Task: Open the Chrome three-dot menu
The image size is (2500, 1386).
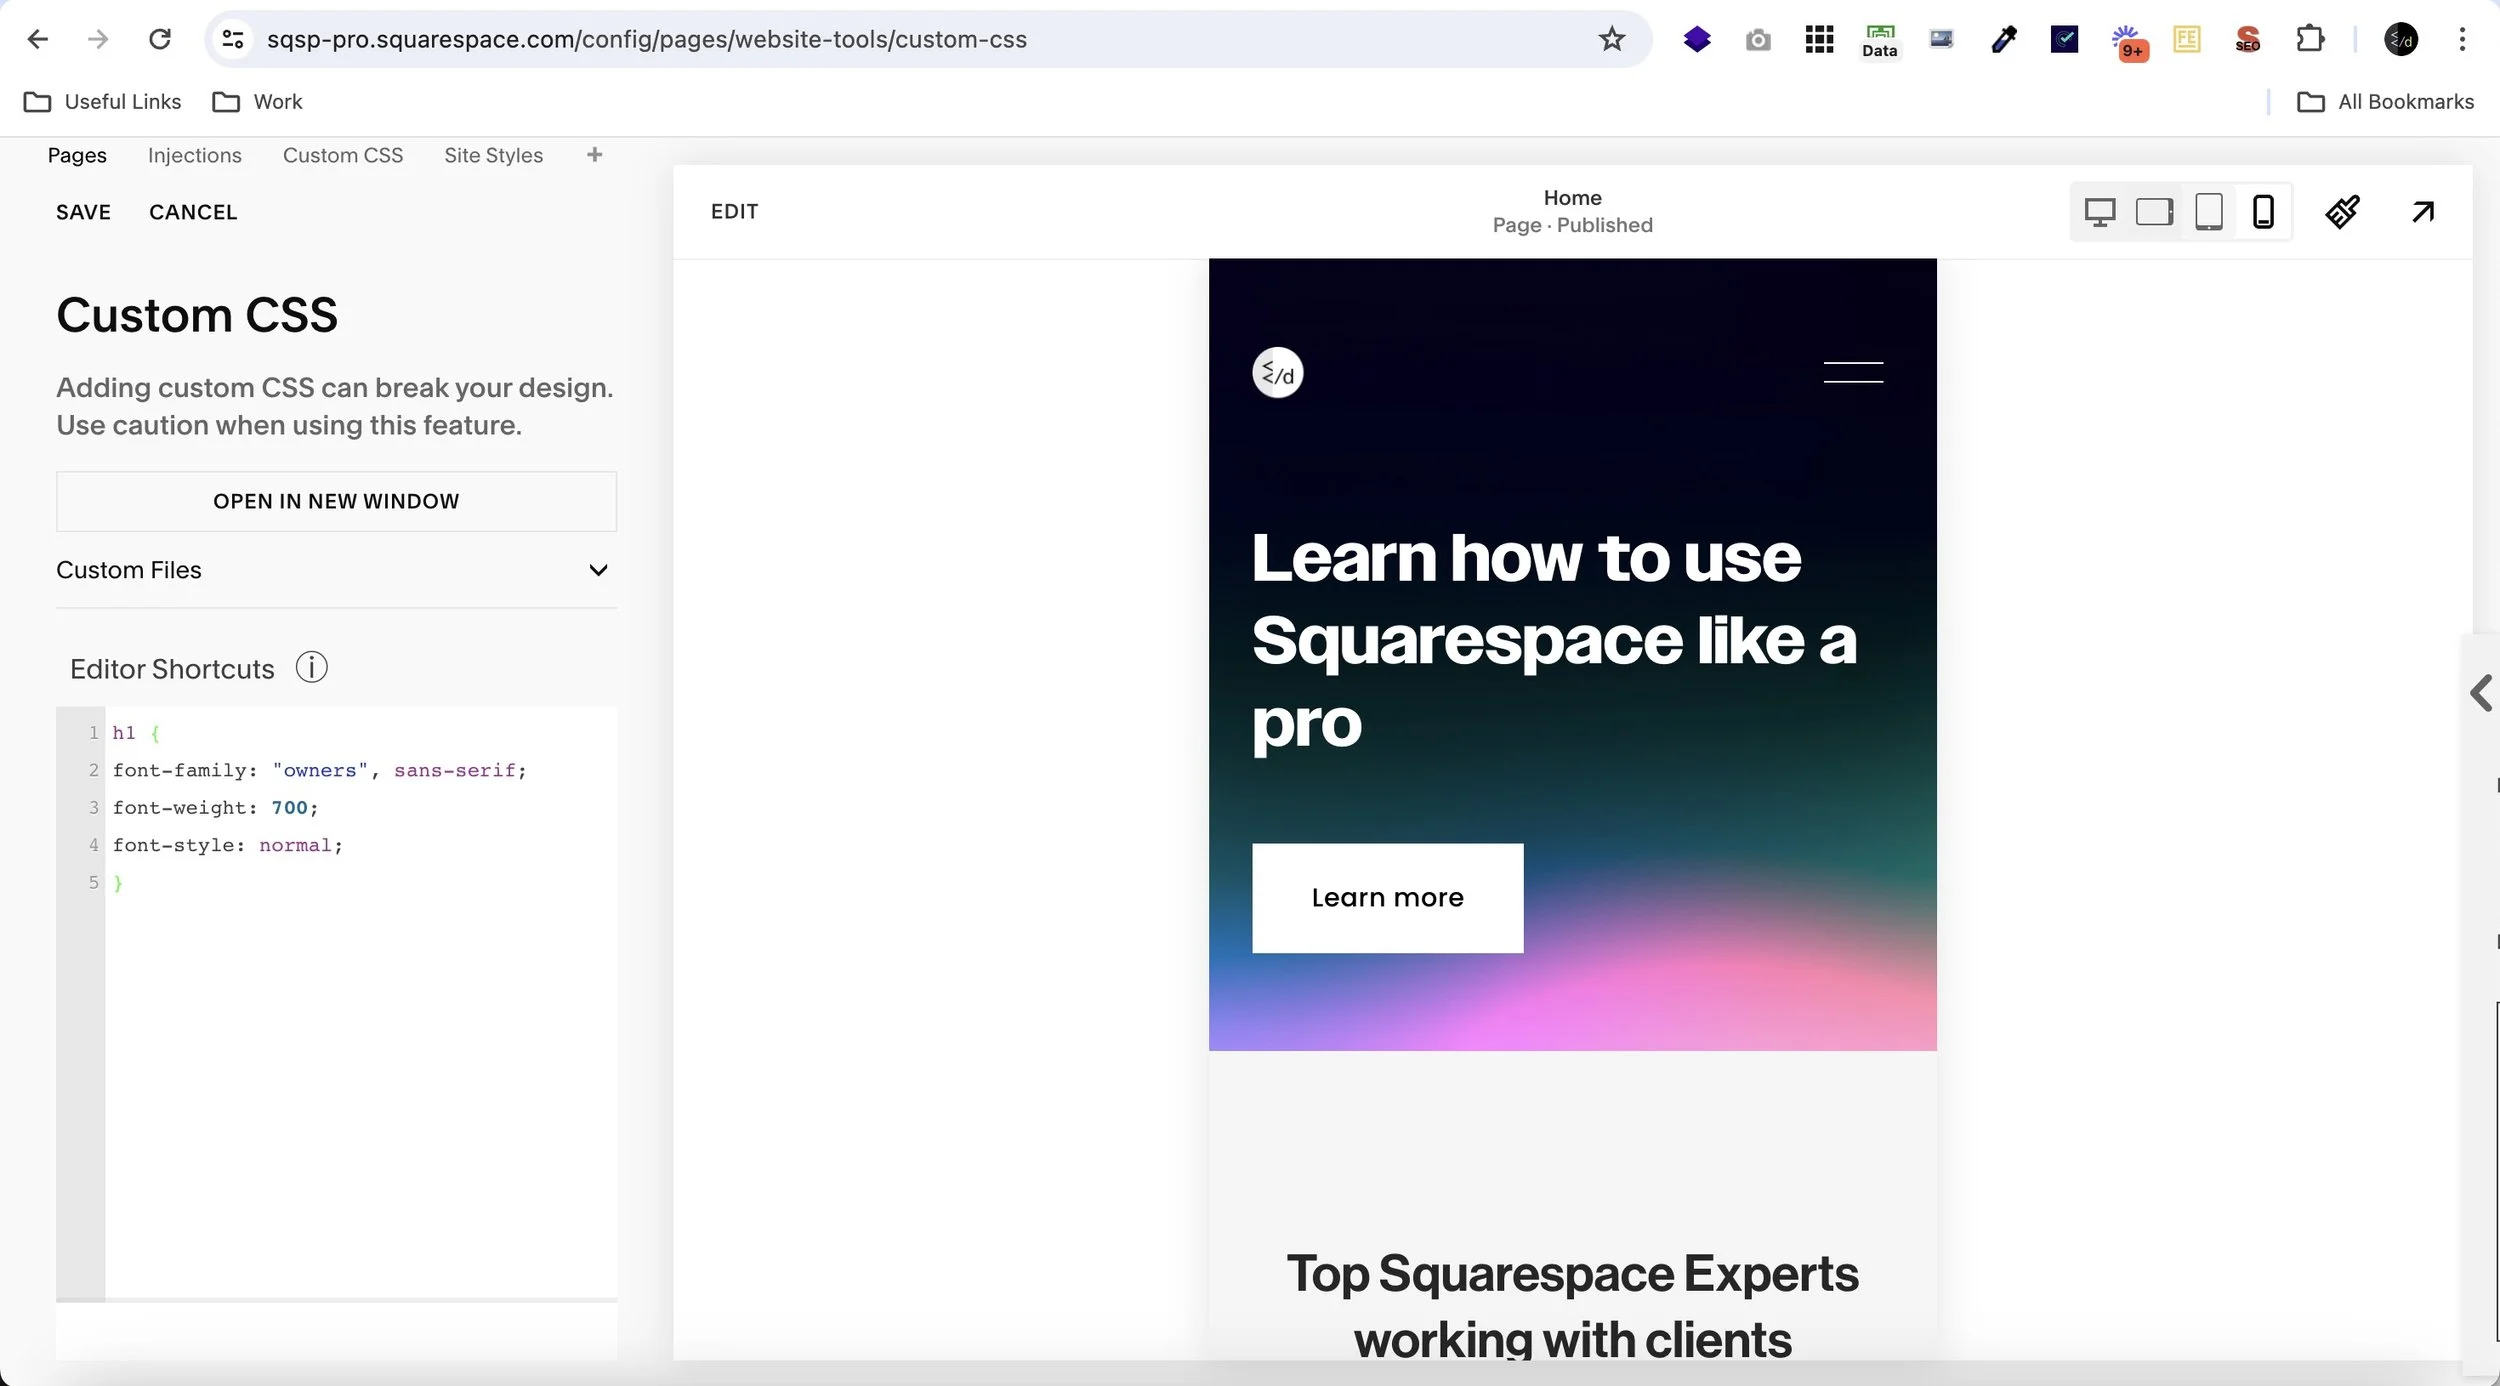Action: [2462, 39]
